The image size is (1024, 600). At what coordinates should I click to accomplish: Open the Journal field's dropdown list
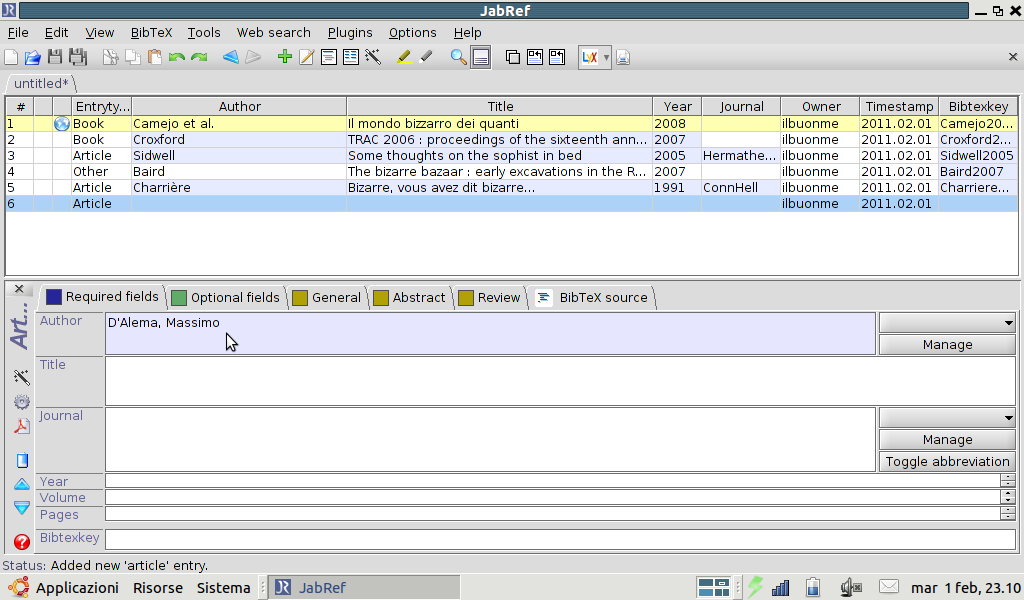pyautogui.click(x=947, y=418)
